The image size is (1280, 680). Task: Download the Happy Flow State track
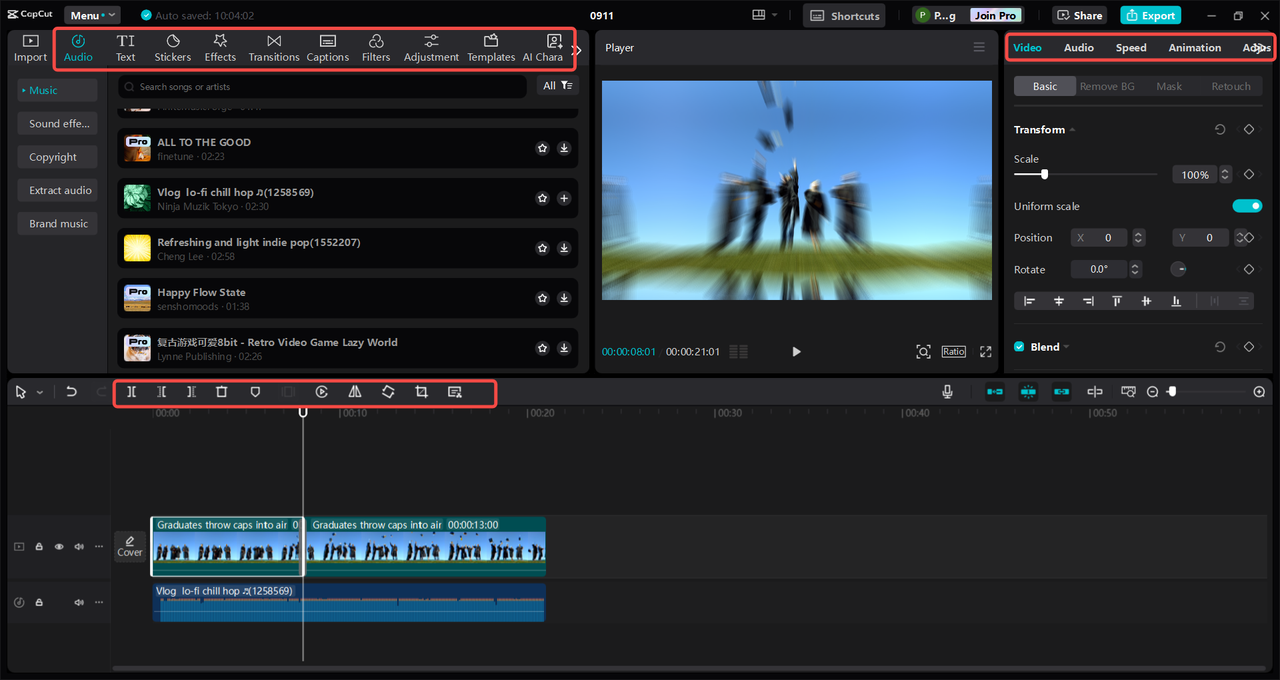click(x=564, y=298)
